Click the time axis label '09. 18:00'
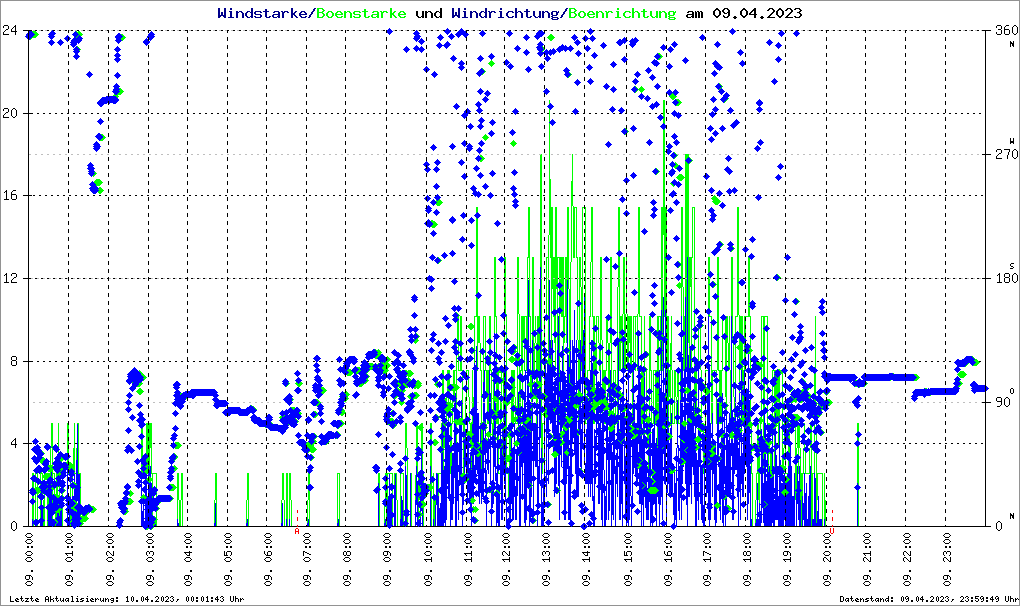The image size is (1020, 606). point(747,560)
